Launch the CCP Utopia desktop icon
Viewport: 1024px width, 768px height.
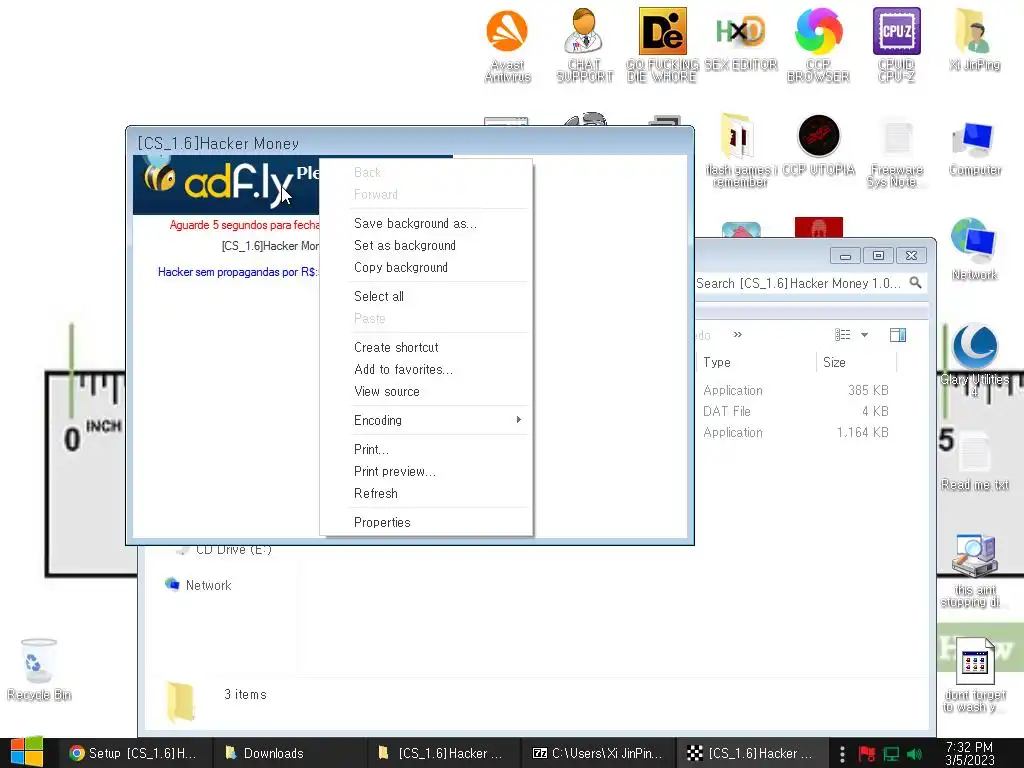tap(818, 145)
